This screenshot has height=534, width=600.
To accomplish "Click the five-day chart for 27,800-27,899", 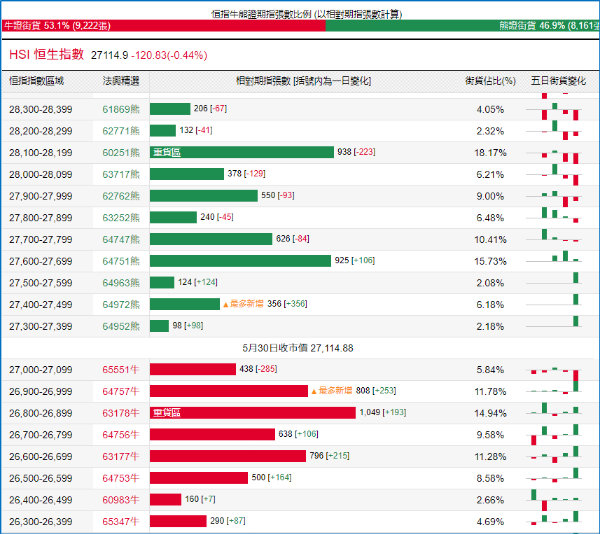I will [554, 215].
